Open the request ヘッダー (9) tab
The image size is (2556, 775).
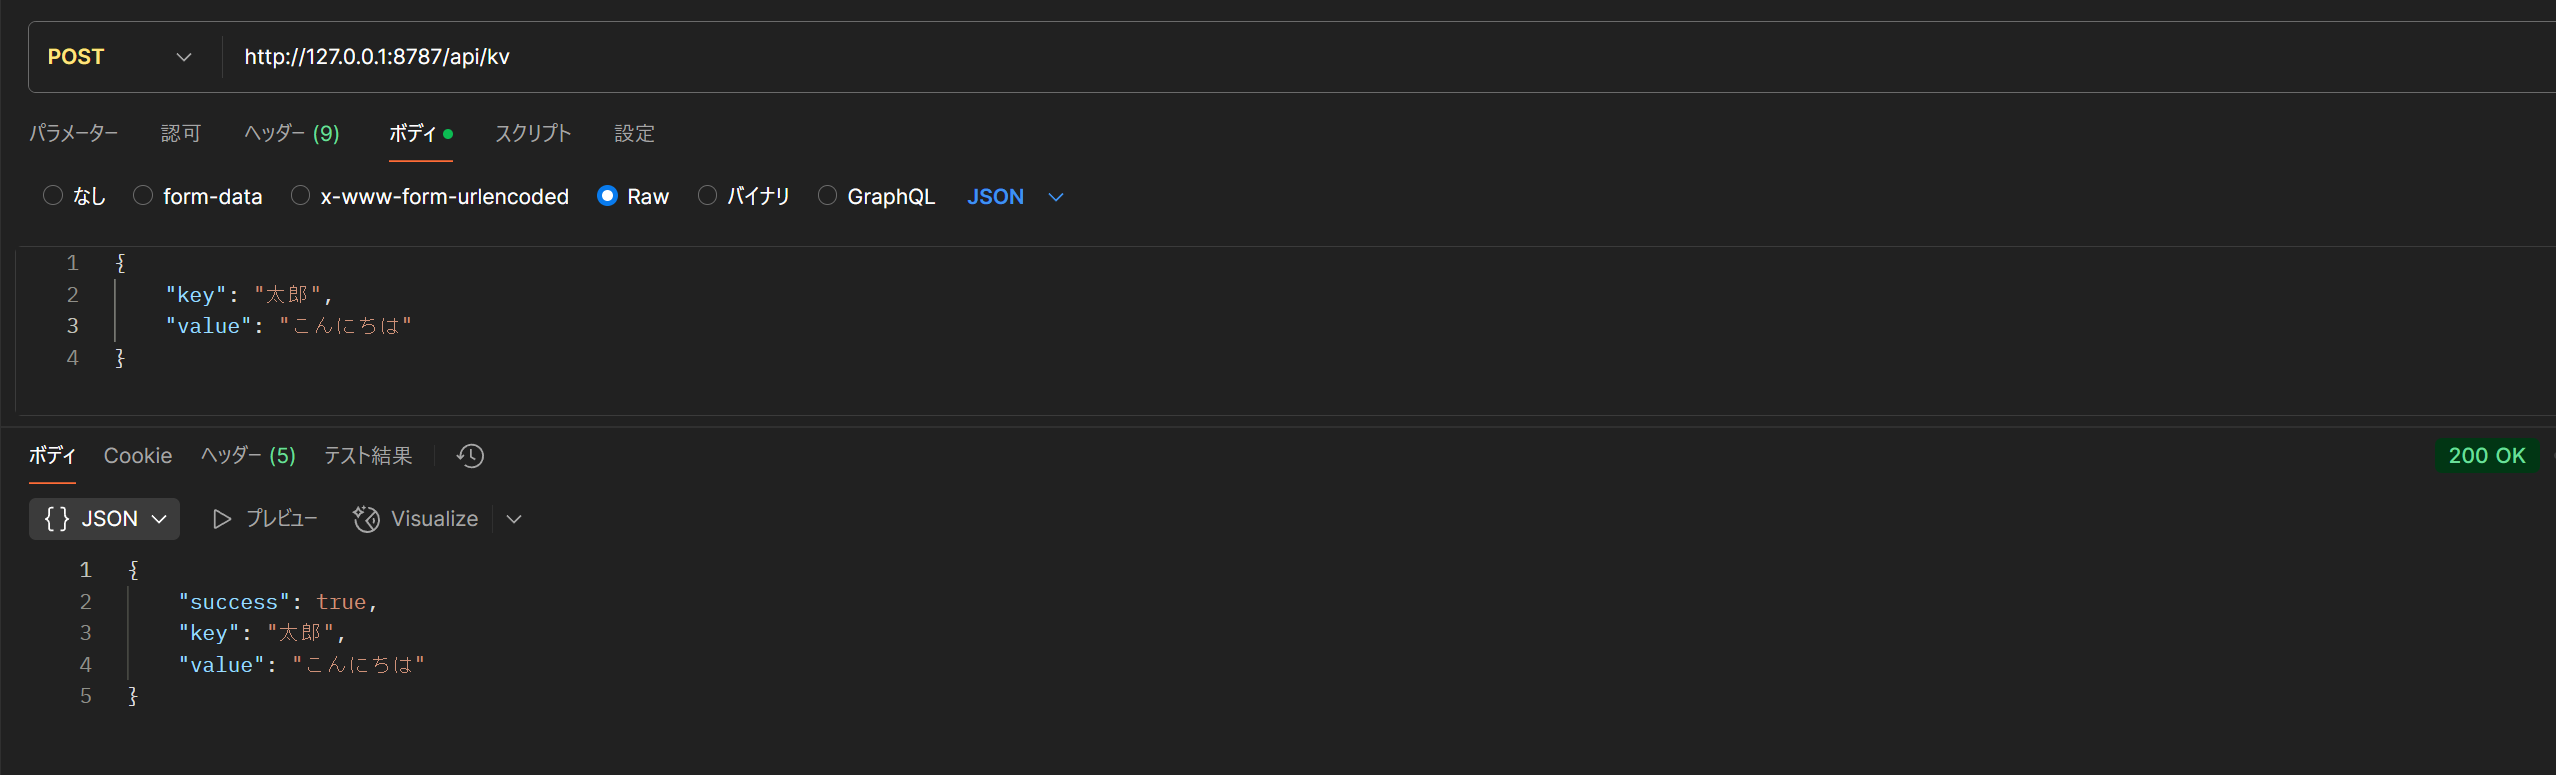[292, 134]
